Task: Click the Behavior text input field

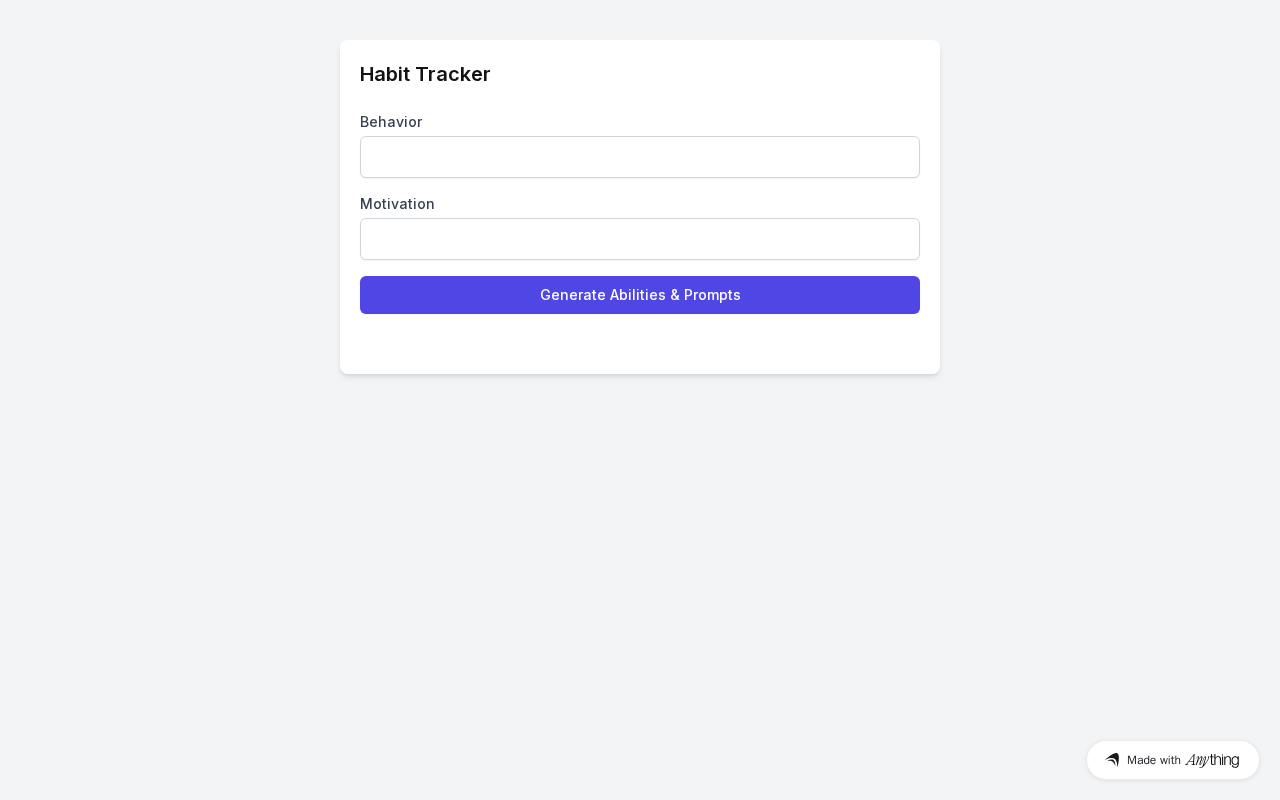Action: click(x=640, y=157)
